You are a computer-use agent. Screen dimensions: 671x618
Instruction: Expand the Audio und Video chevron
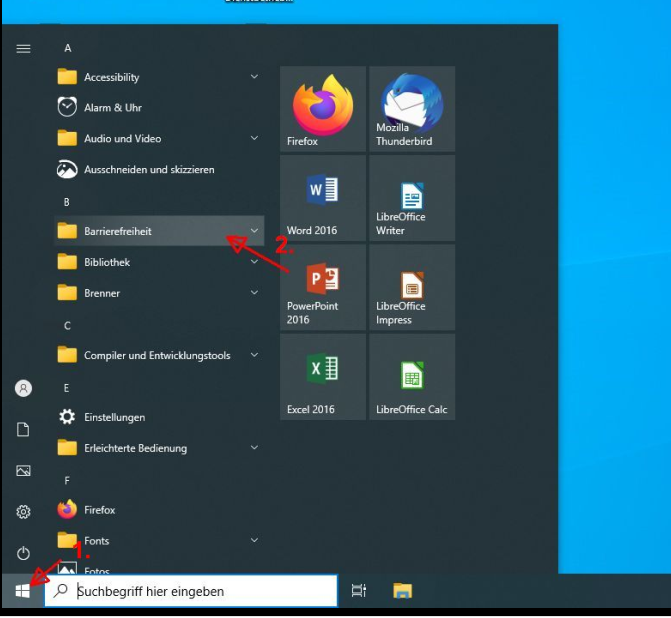[254, 138]
